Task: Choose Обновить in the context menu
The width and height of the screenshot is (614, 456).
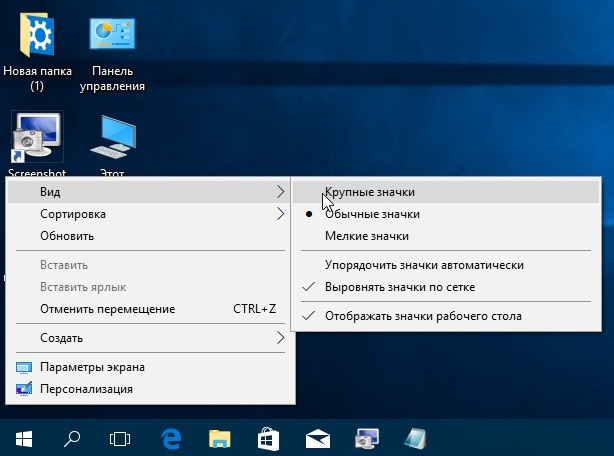Action: [150, 236]
